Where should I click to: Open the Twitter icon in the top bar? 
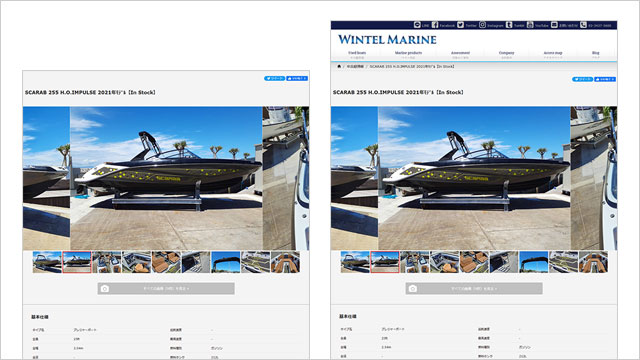click(460, 25)
